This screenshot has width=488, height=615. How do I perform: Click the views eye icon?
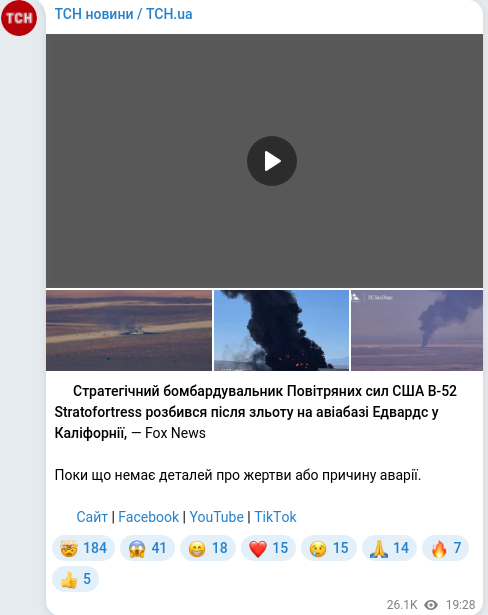click(x=431, y=605)
